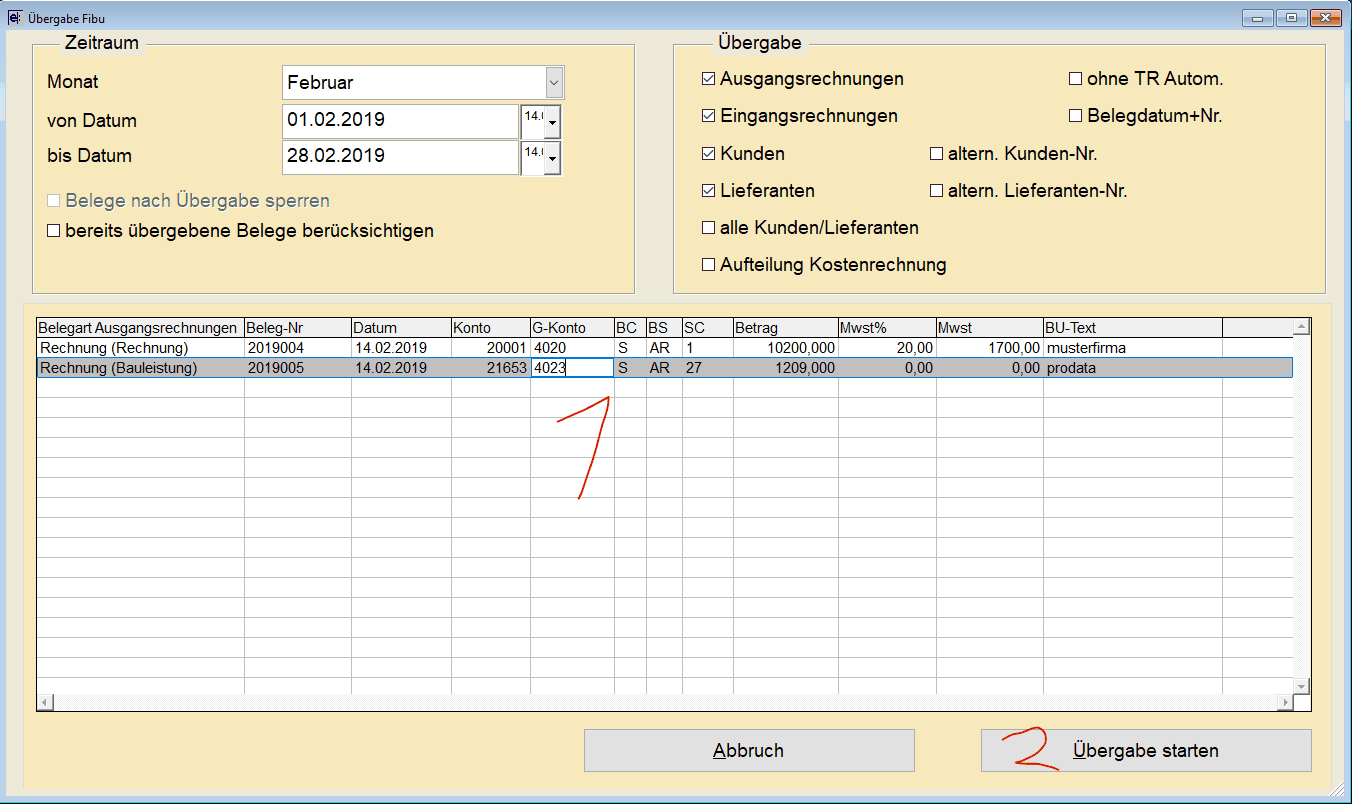Click the Betrag column header
This screenshot has width=1352, height=804.
pyautogui.click(x=785, y=328)
